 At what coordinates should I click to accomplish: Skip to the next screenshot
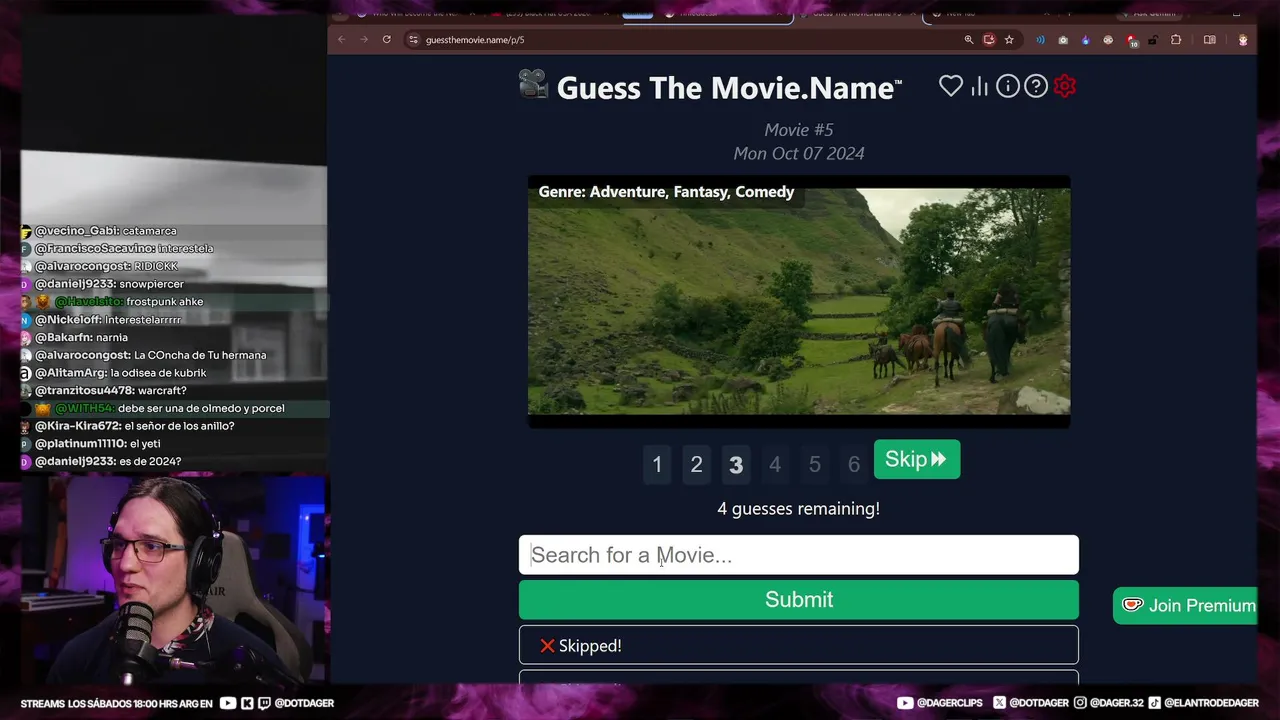pos(917,459)
